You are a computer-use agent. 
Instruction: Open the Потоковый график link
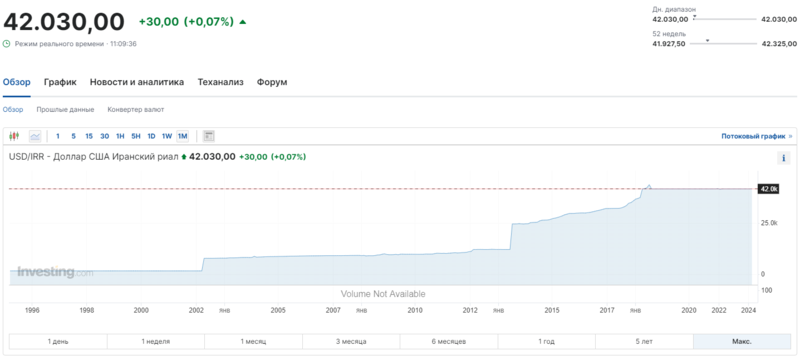pos(753,136)
